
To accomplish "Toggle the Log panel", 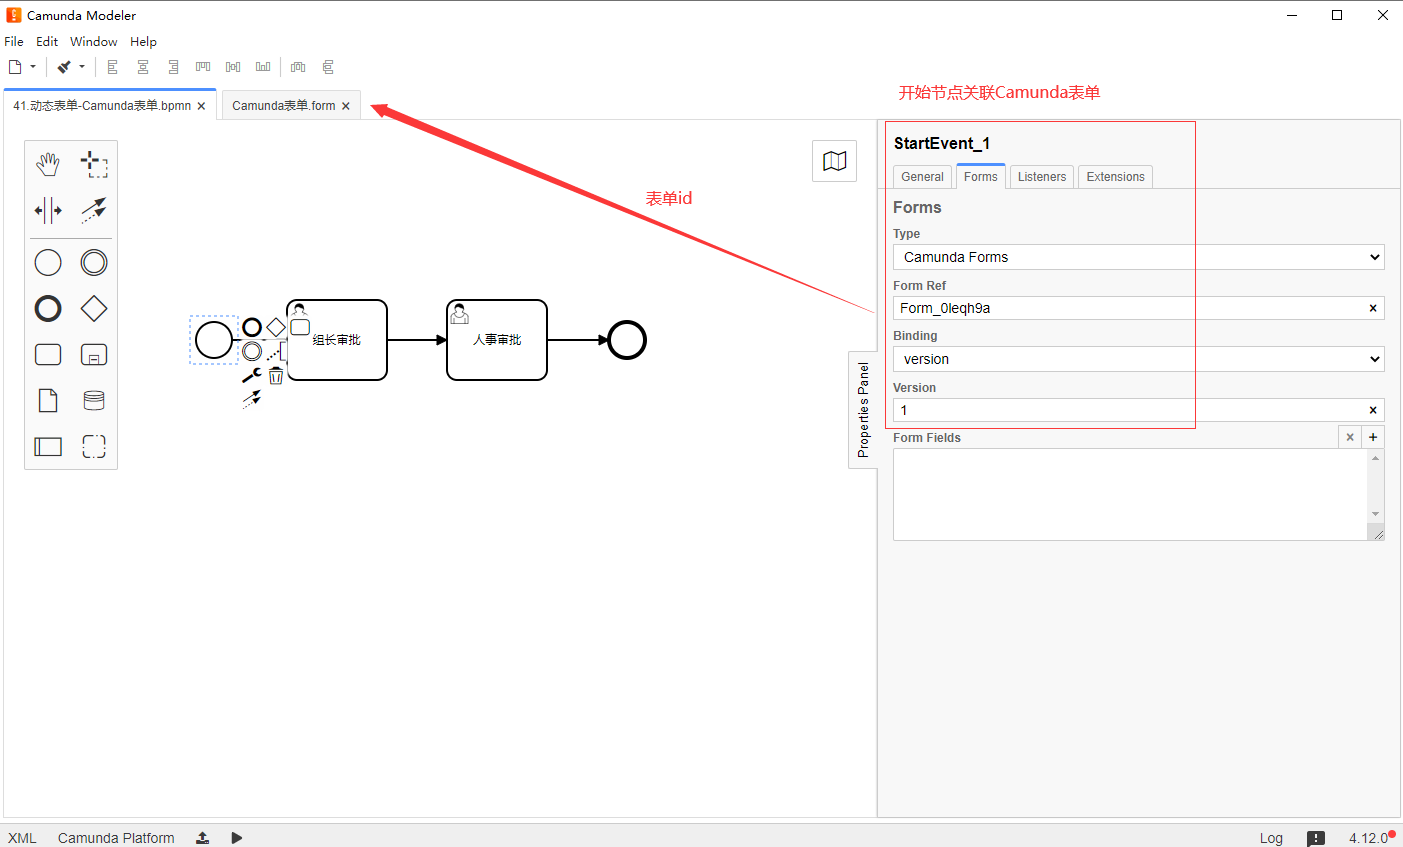I will point(1271,838).
